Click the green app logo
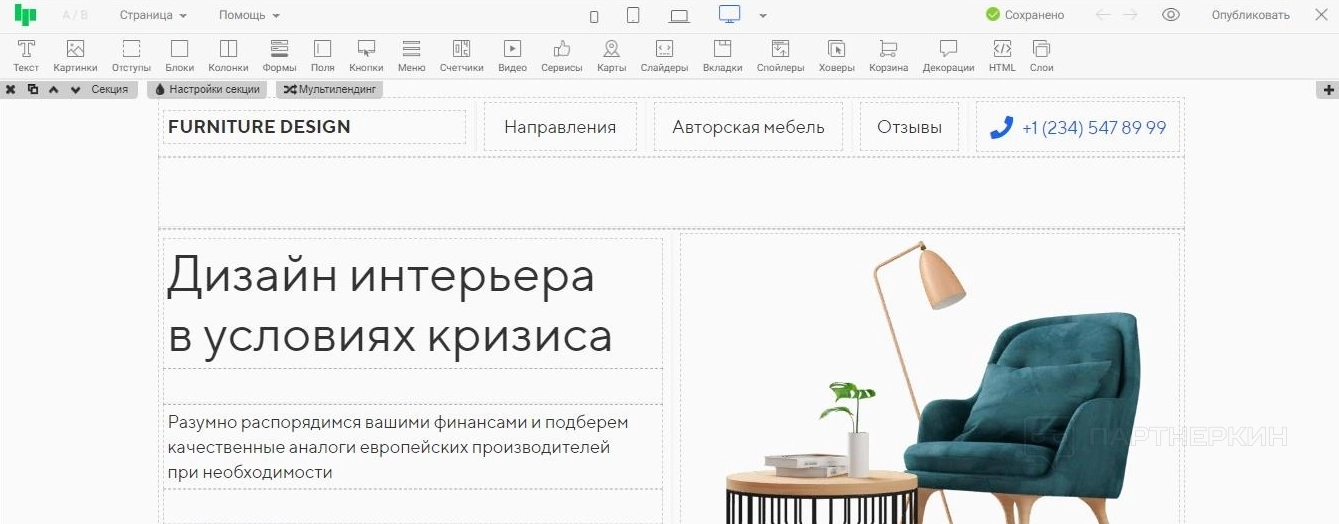 (26, 15)
